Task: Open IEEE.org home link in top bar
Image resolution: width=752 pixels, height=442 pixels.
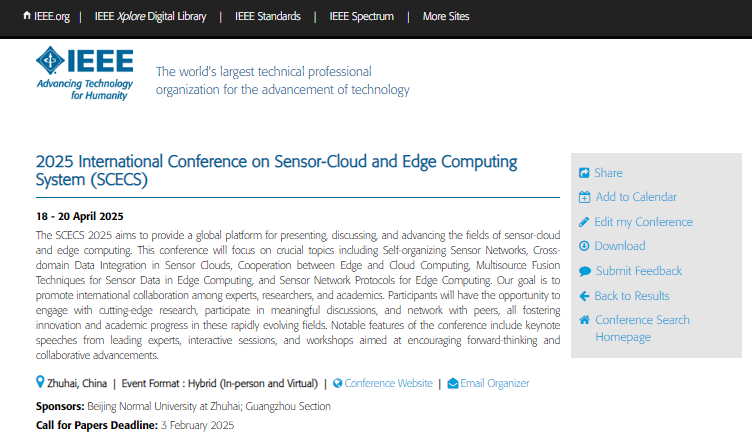Action: point(47,16)
